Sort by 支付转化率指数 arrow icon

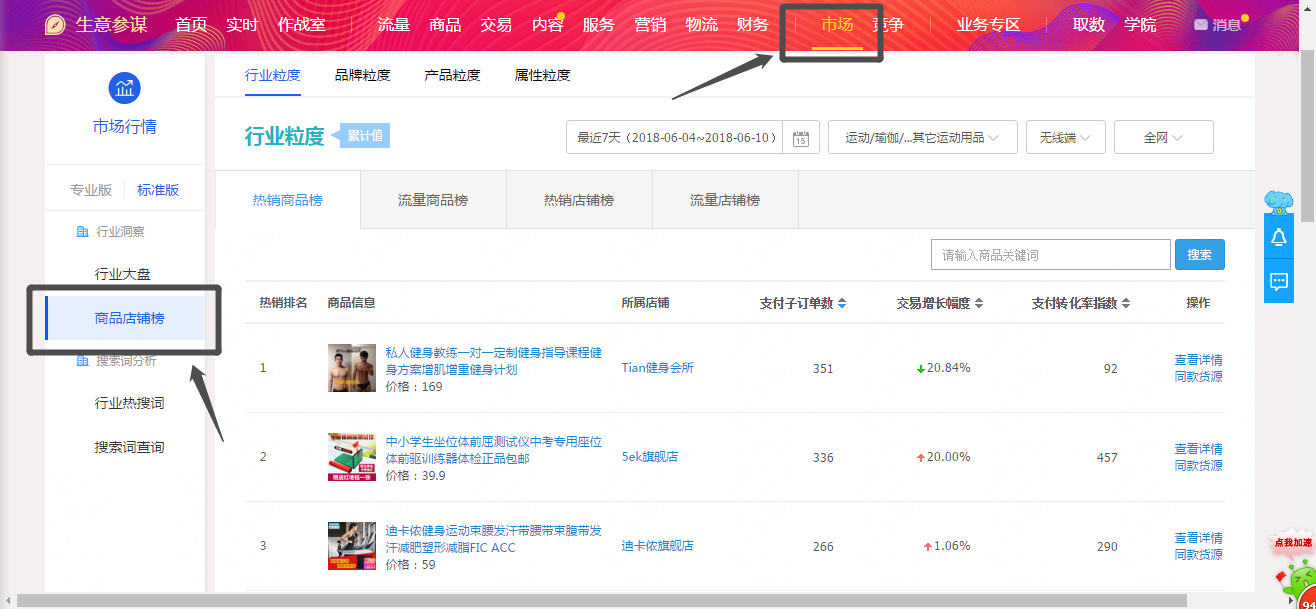coord(1126,303)
